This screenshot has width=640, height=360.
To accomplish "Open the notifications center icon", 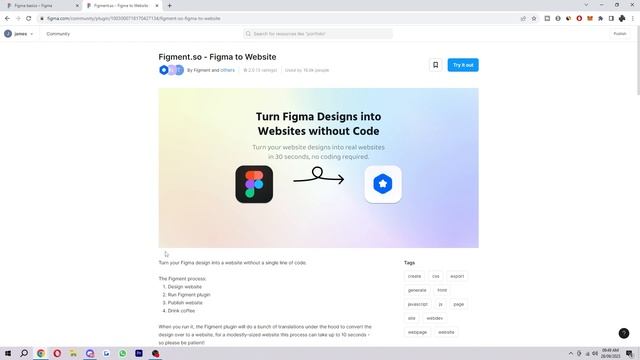I will (x=629, y=353).
